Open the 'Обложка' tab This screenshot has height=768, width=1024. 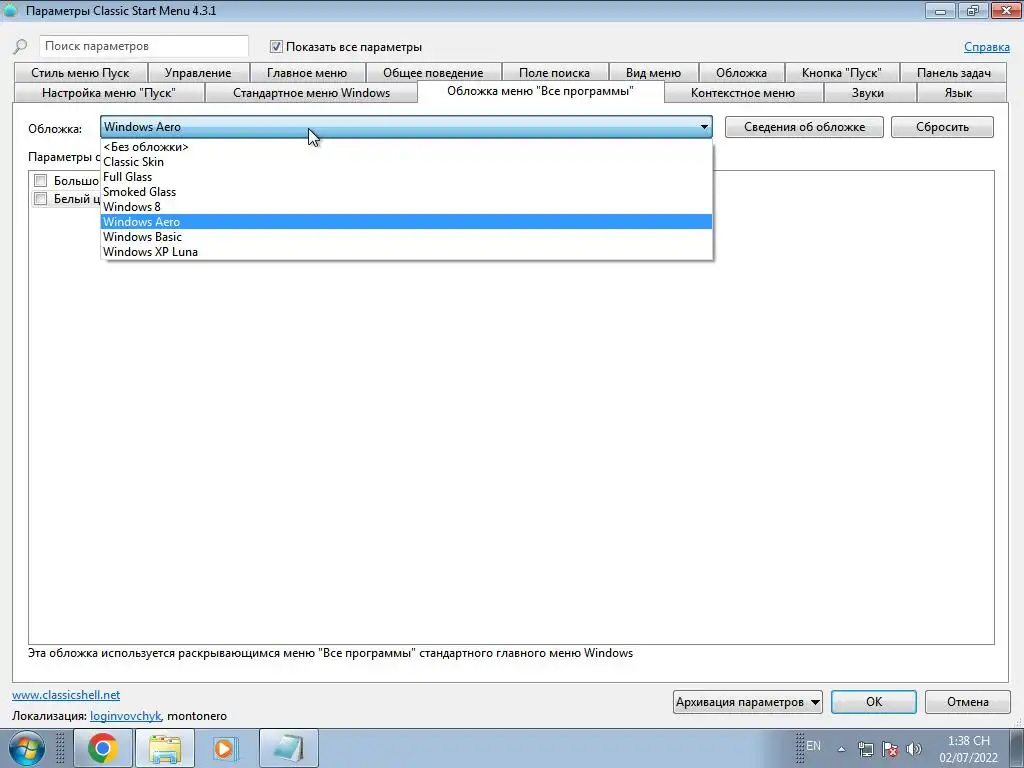click(741, 72)
